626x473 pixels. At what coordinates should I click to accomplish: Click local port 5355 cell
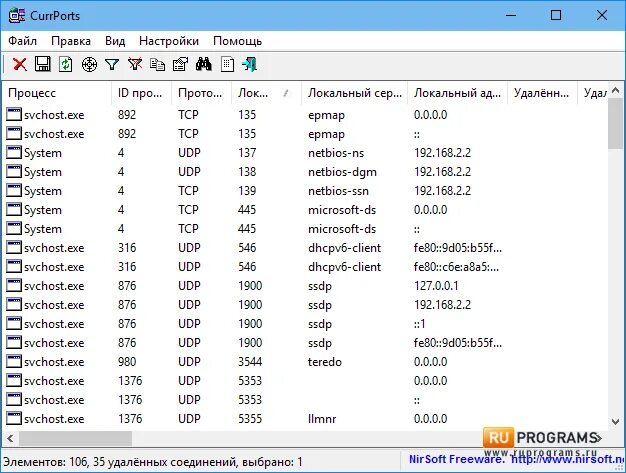[x=250, y=419]
